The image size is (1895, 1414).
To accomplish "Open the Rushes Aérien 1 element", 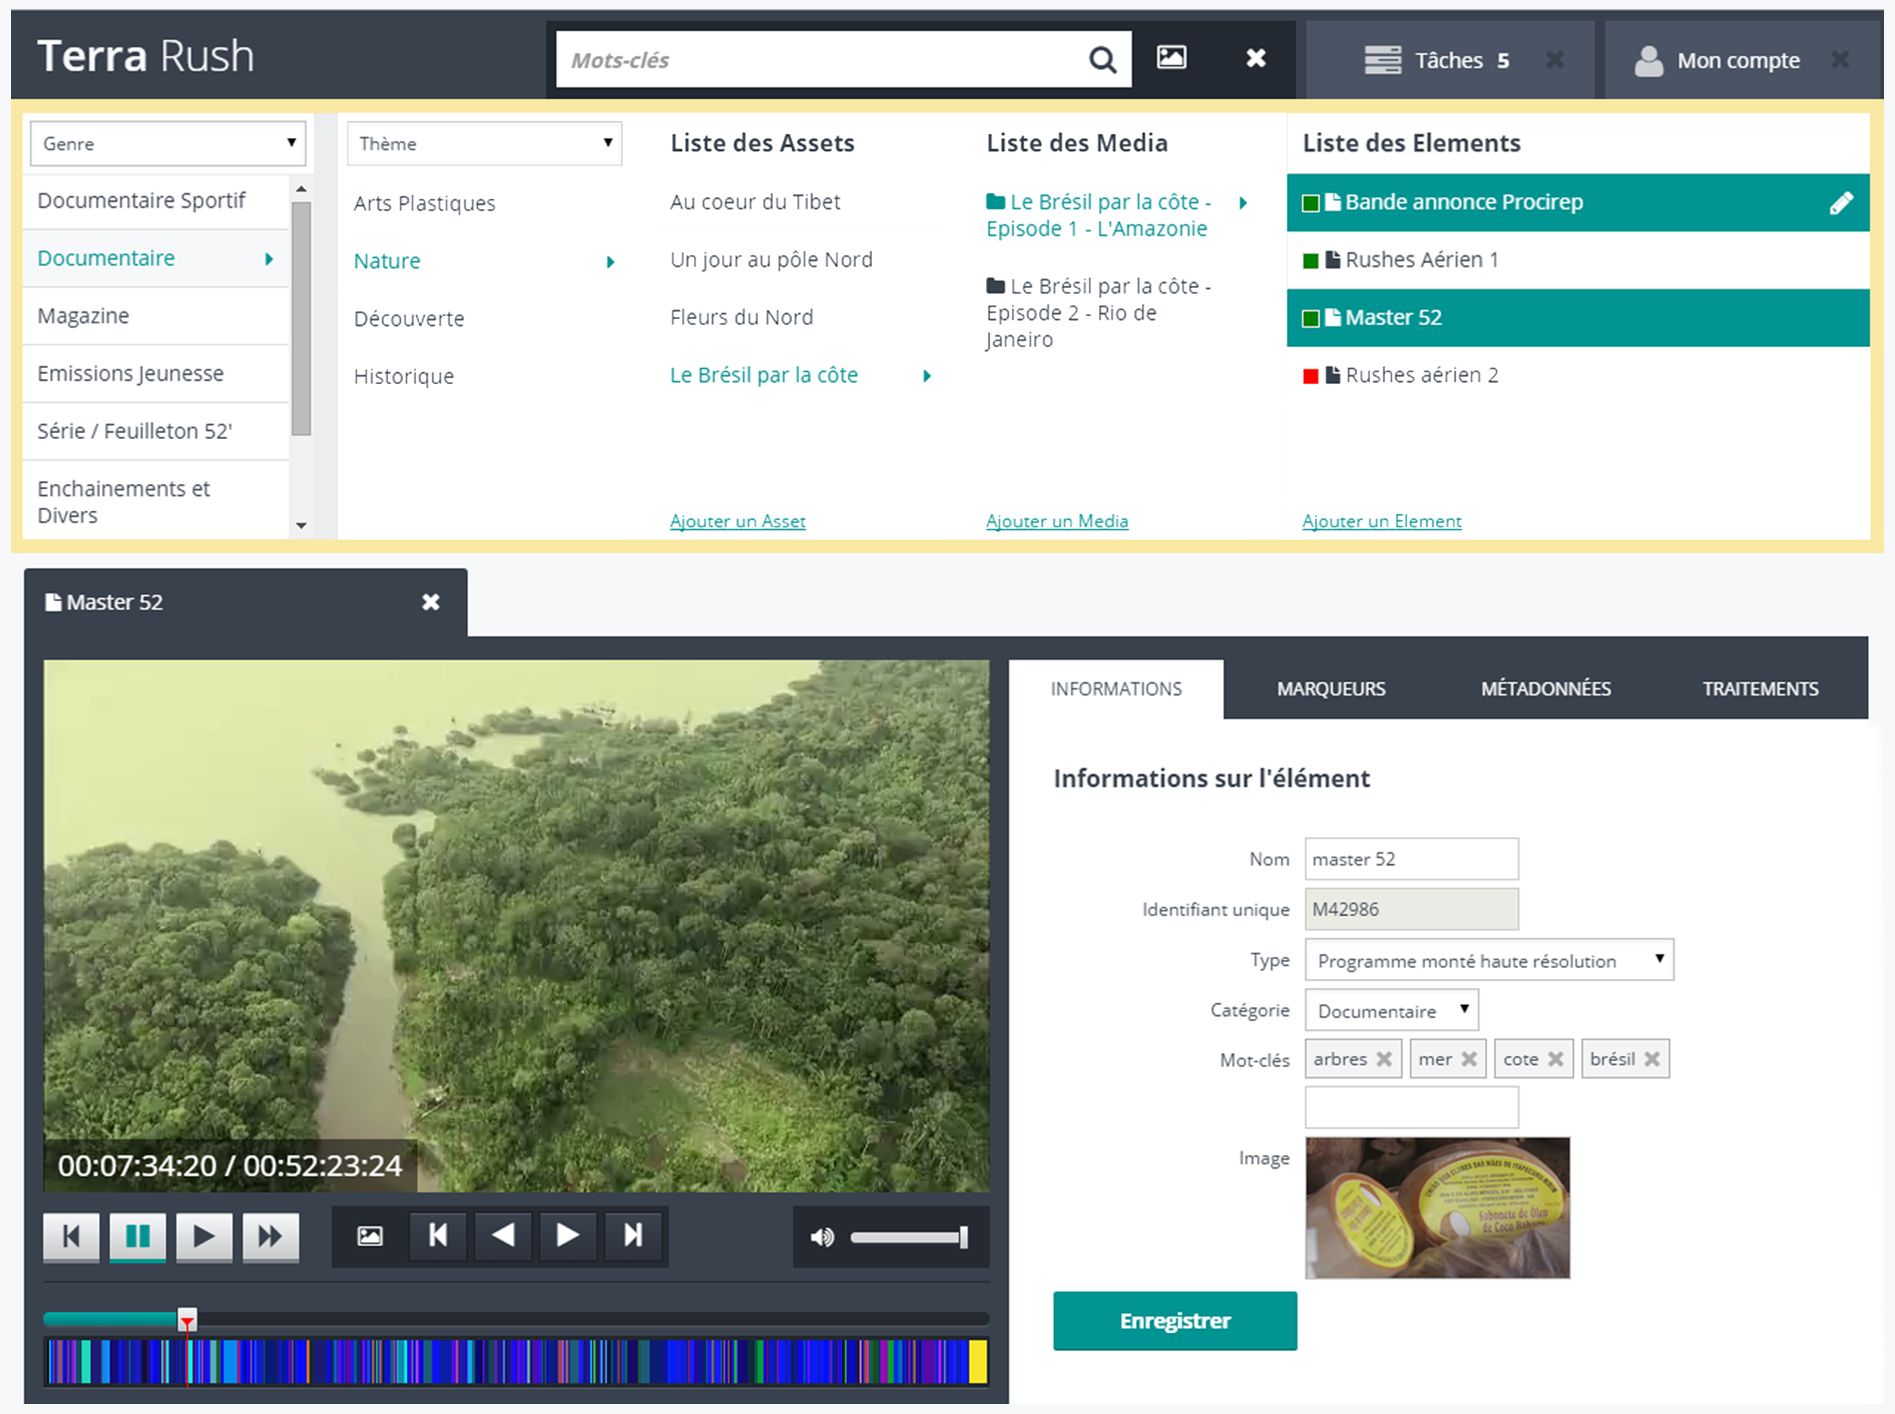I will click(1577, 260).
